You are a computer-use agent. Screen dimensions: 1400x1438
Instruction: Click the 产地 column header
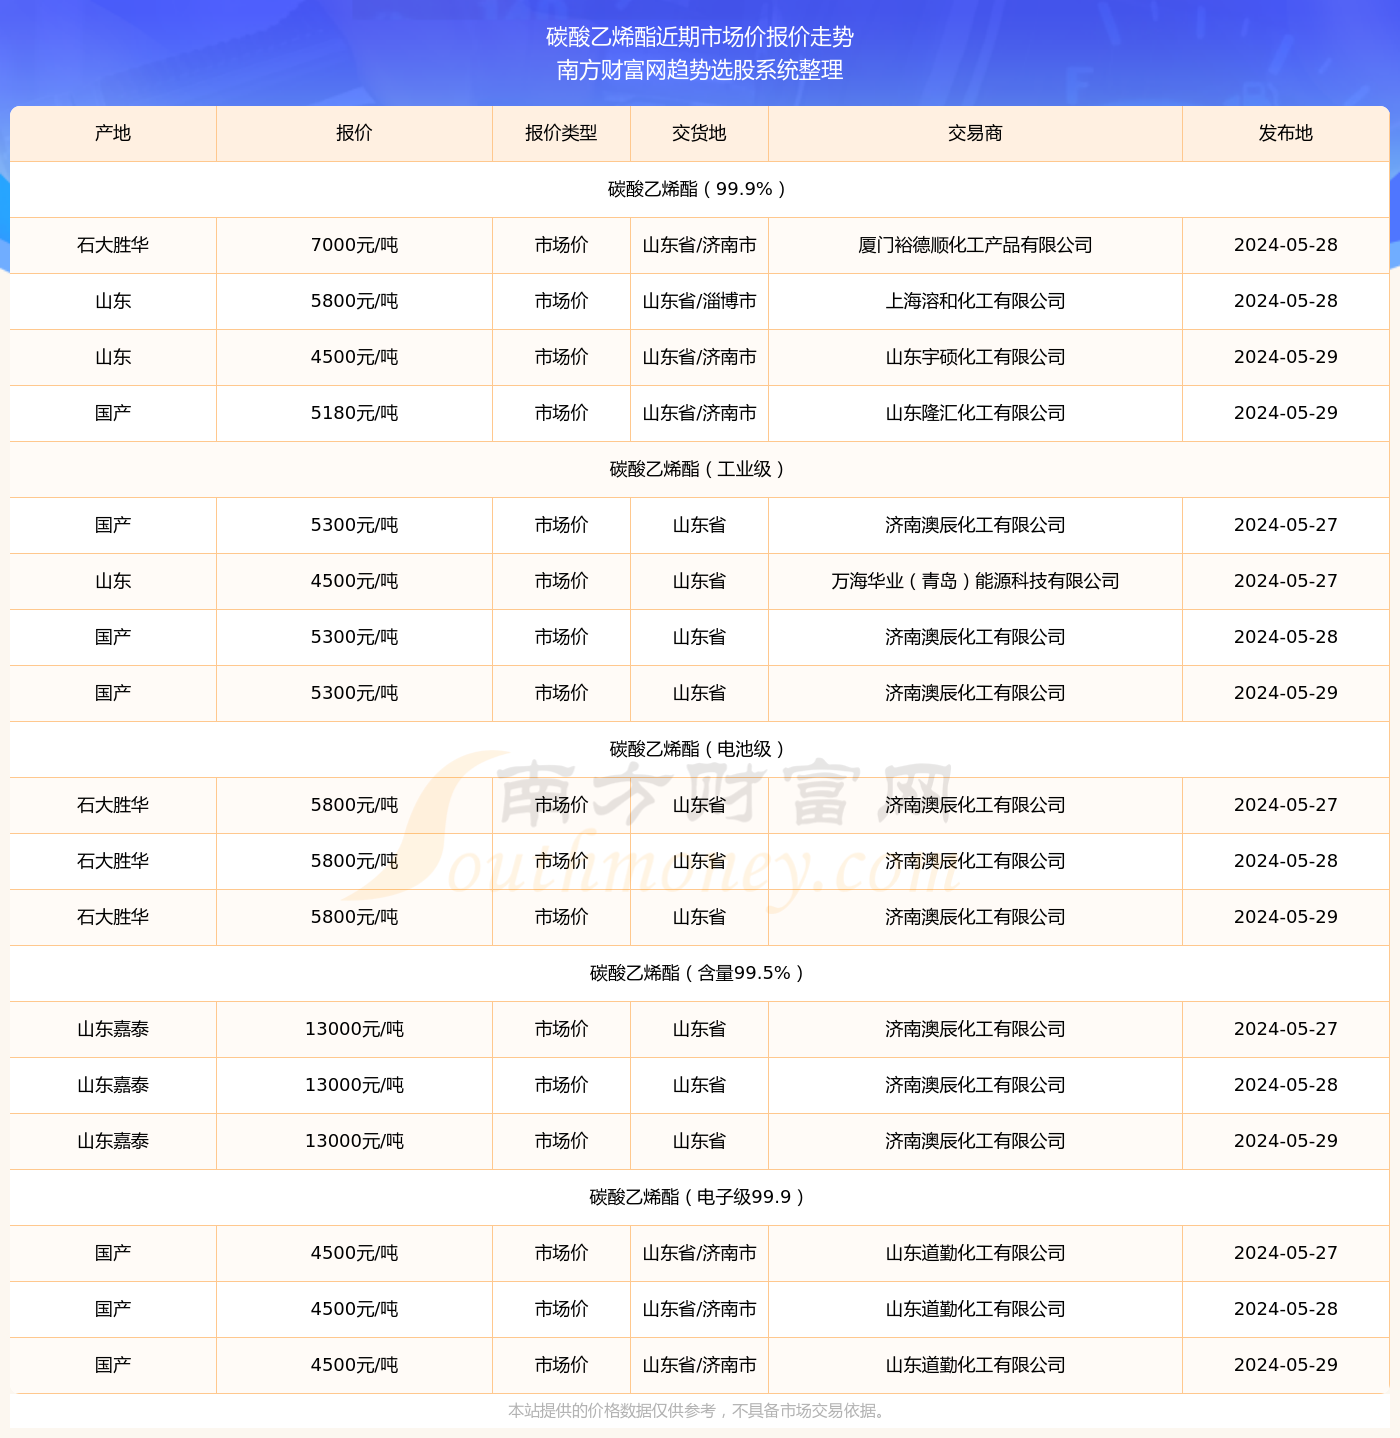tap(113, 133)
